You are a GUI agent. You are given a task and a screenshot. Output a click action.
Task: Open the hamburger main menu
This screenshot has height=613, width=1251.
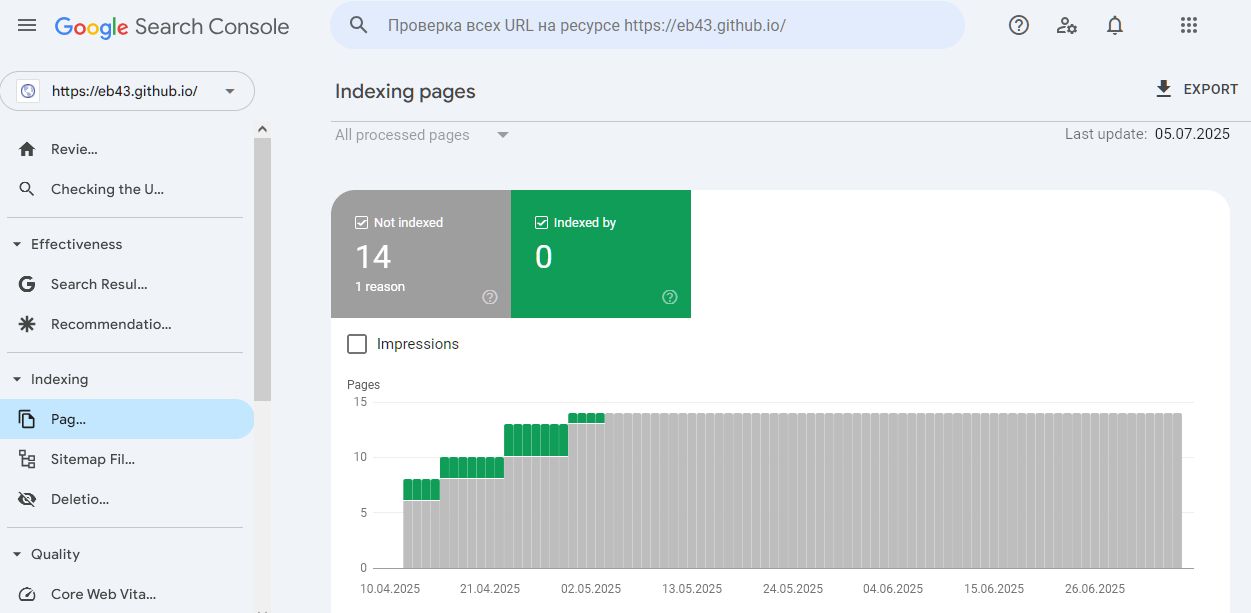27,26
